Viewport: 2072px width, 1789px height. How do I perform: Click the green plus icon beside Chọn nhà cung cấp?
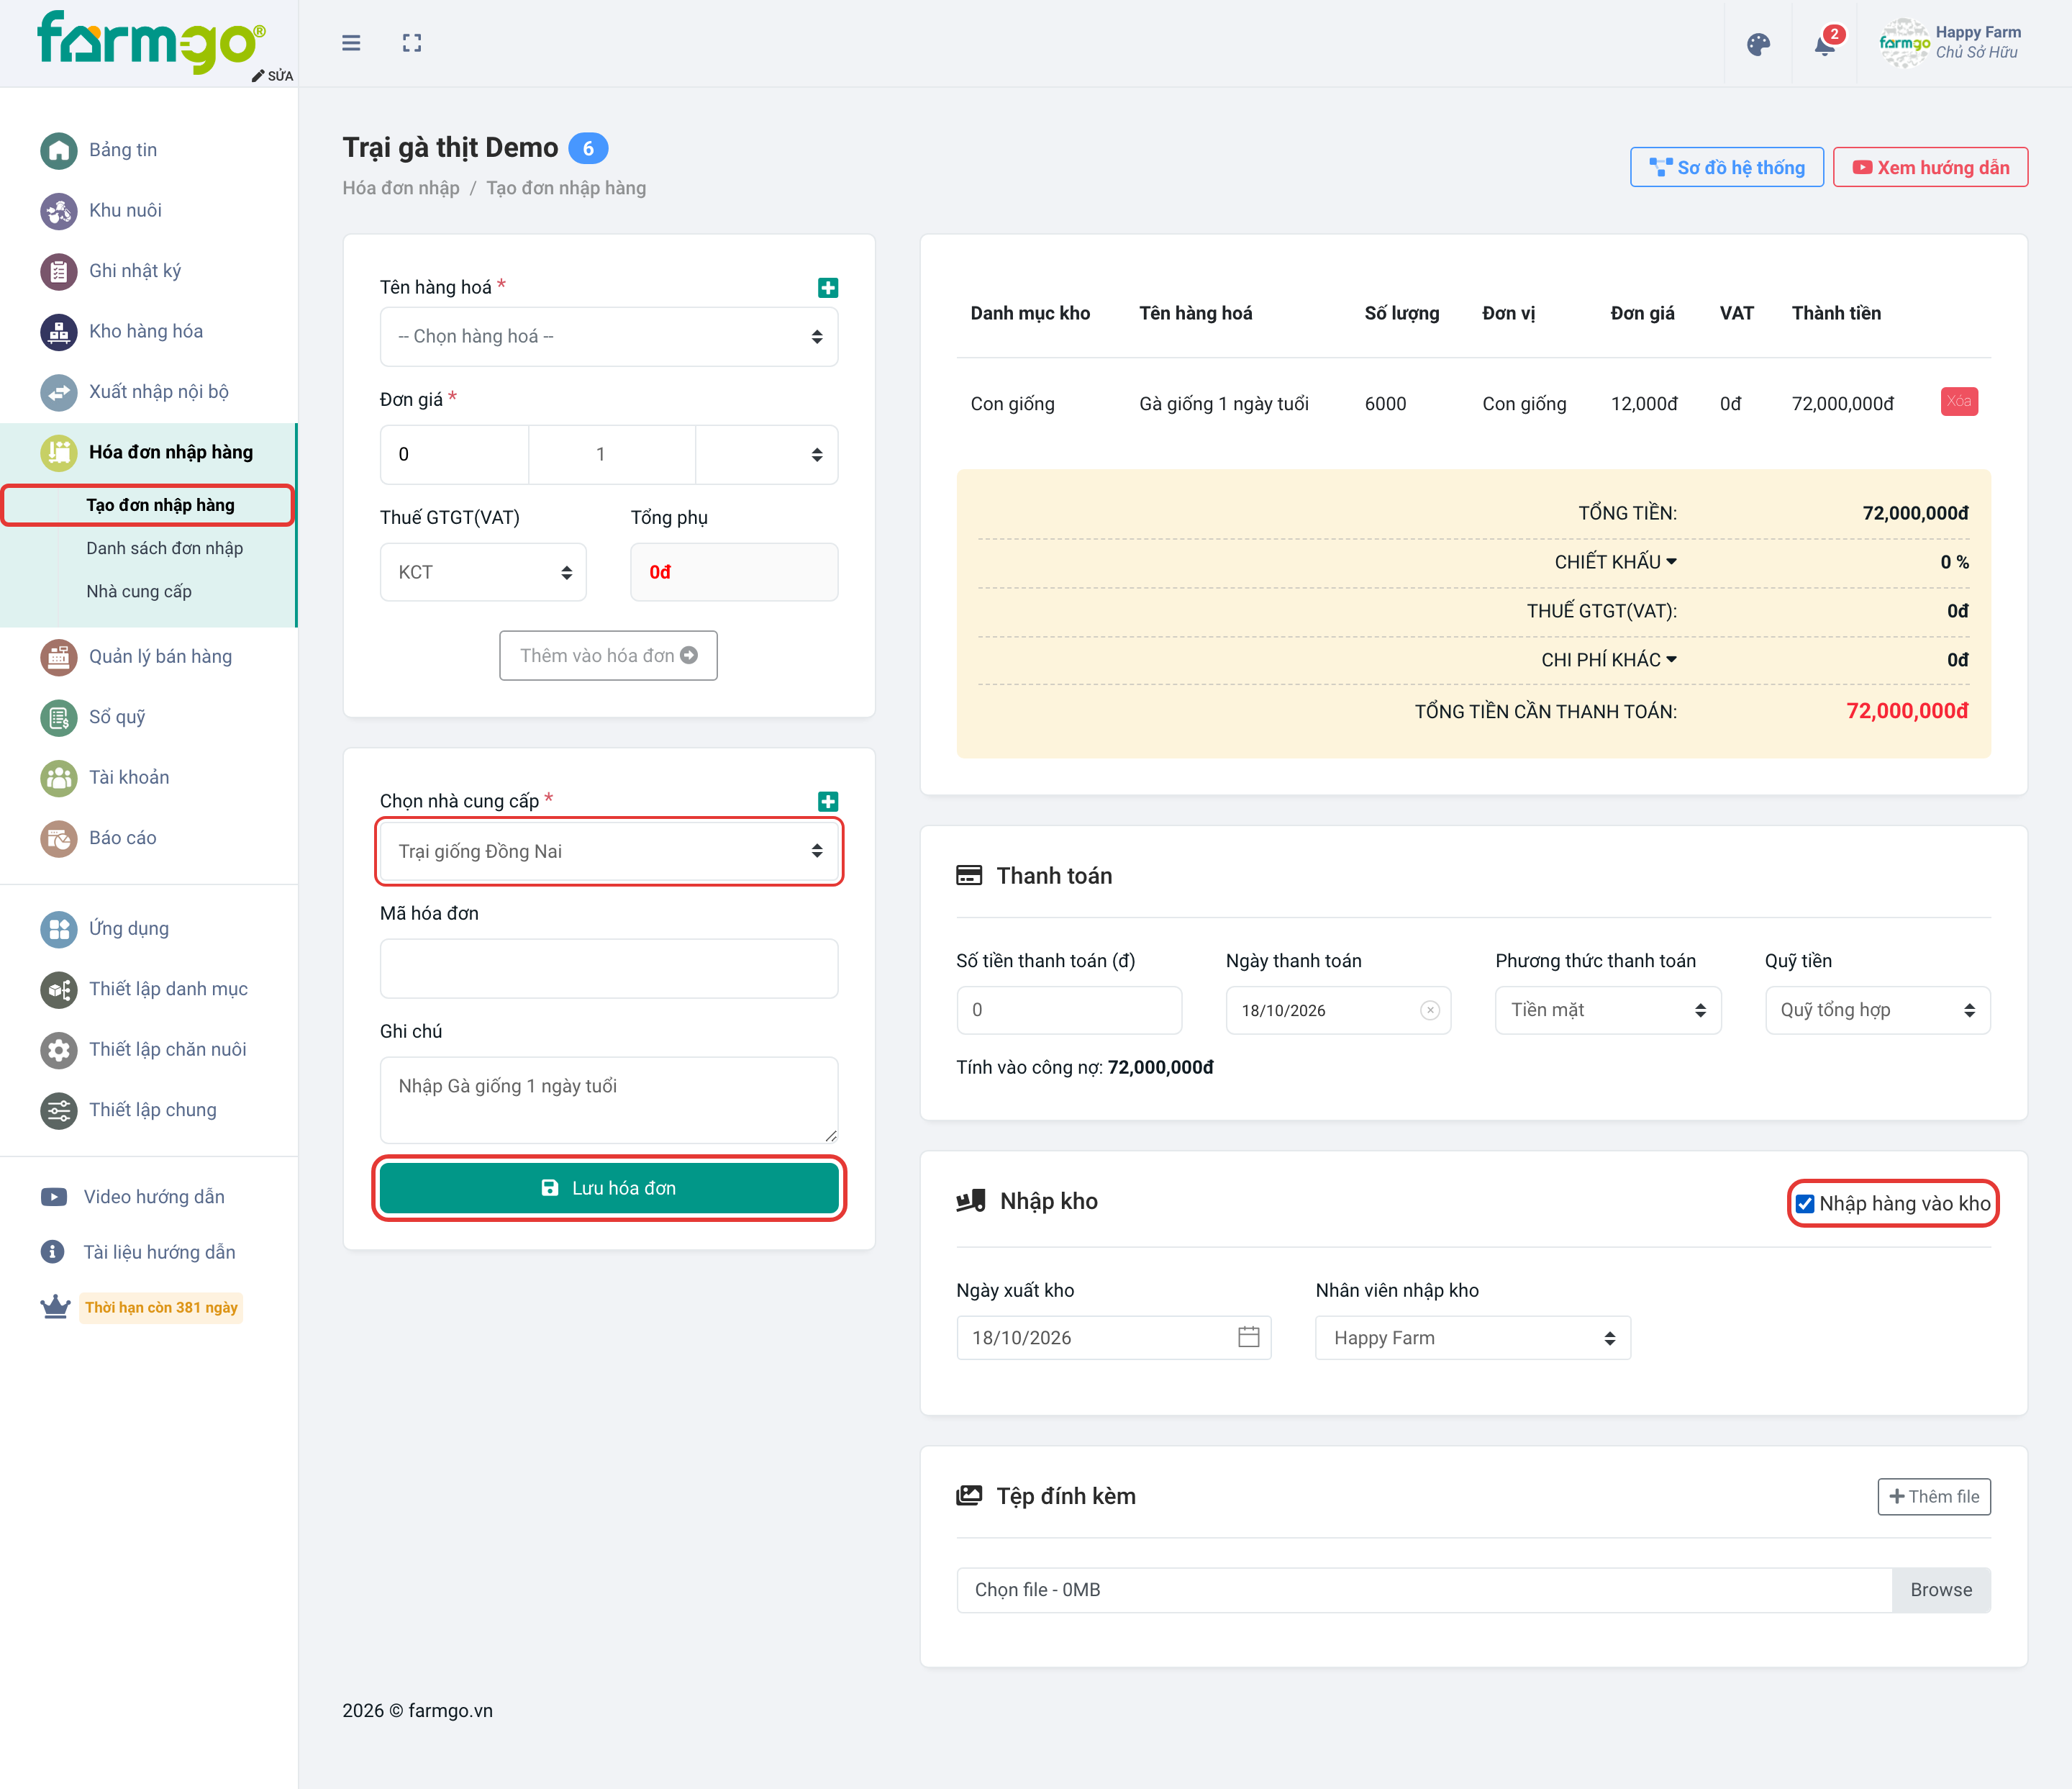coord(828,801)
